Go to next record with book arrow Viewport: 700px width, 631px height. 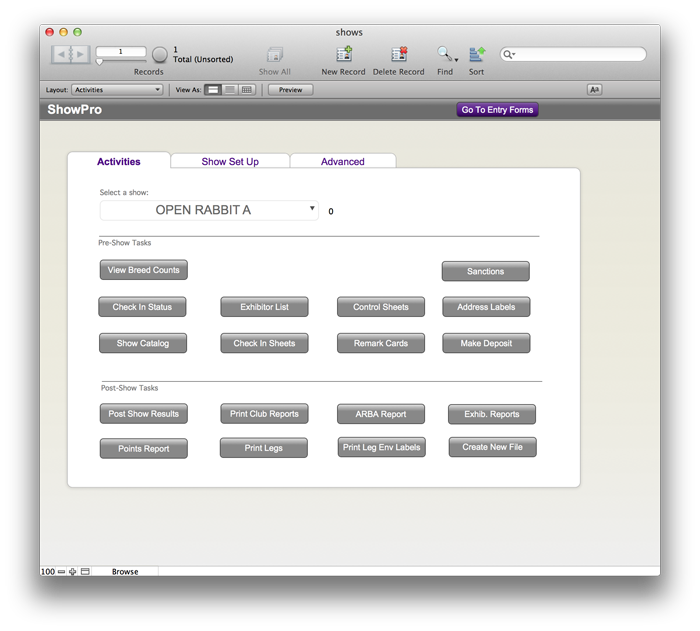tap(80, 54)
